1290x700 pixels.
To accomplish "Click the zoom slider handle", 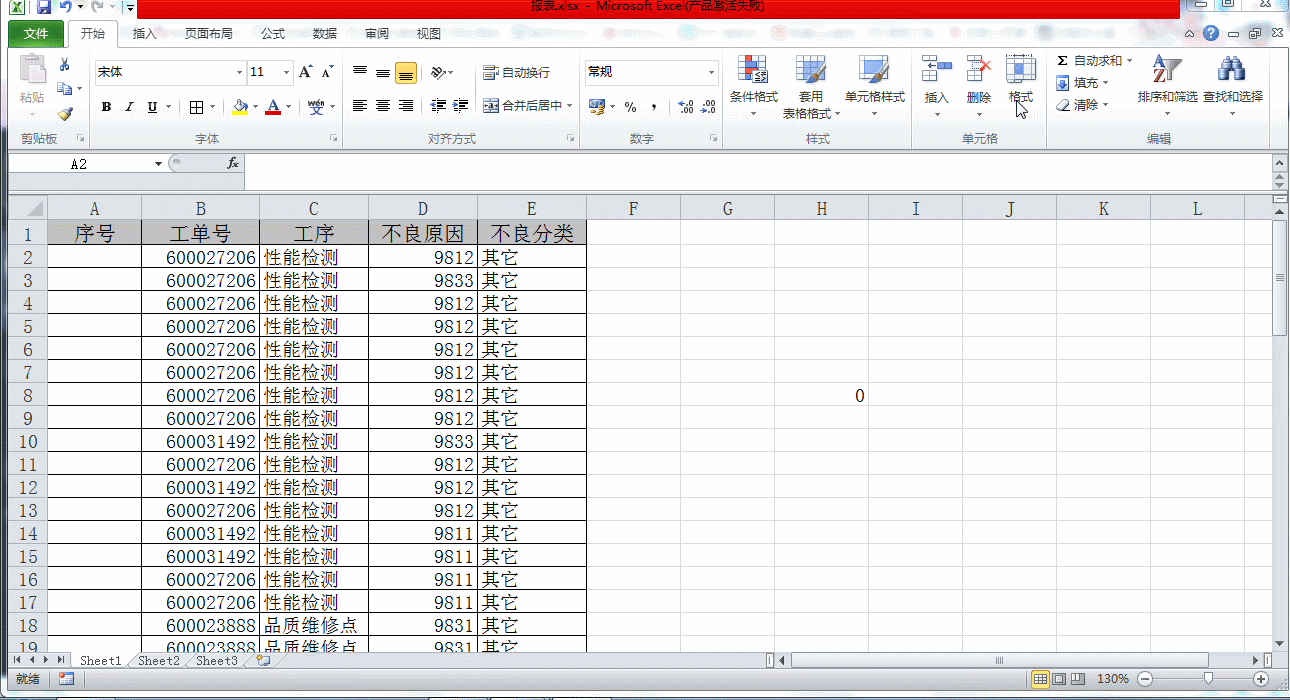I will pyautogui.click(x=1208, y=679).
